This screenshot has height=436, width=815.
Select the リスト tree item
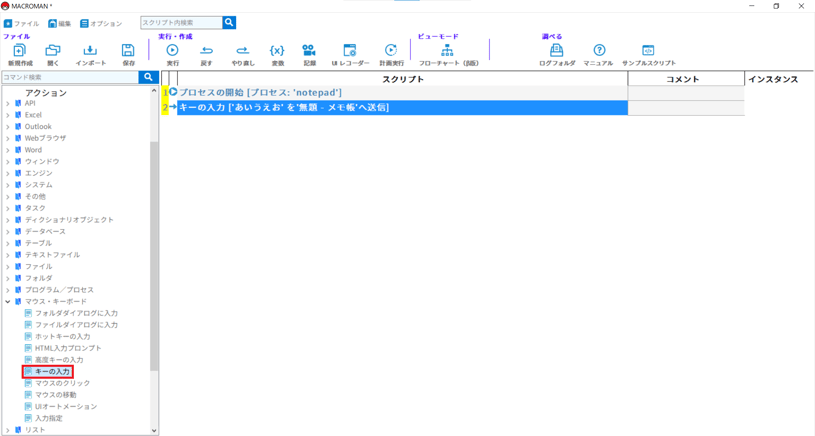pyautogui.click(x=35, y=430)
